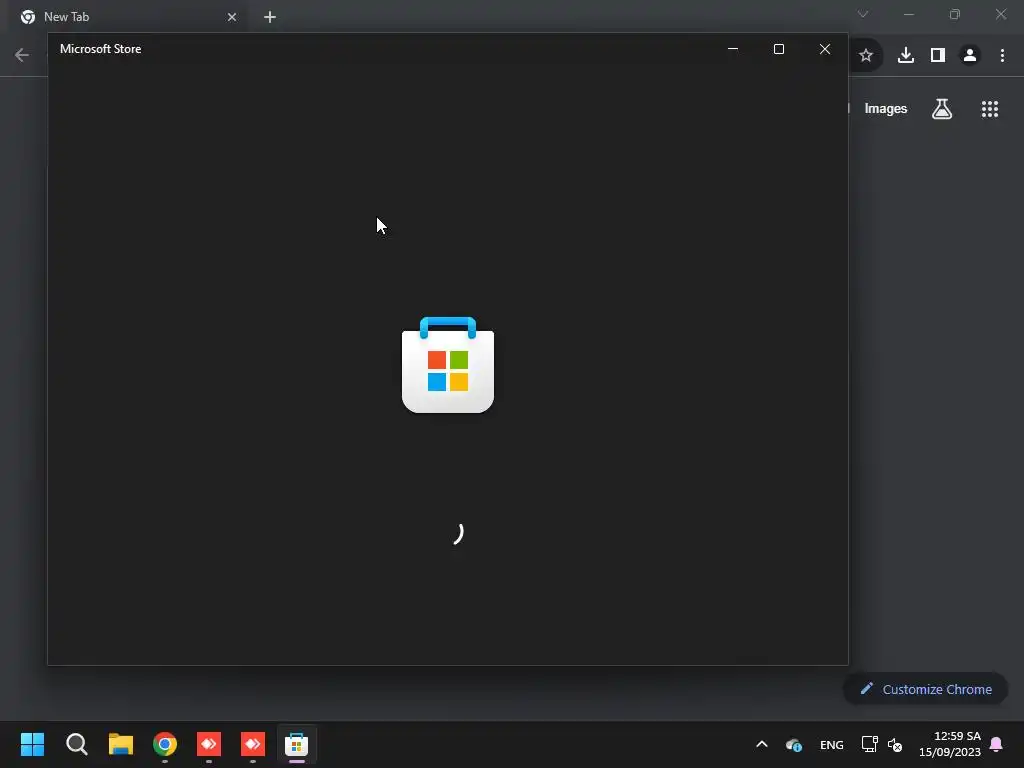Select the New Tab tab in Chrome
1024x768 pixels.
click(x=127, y=17)
